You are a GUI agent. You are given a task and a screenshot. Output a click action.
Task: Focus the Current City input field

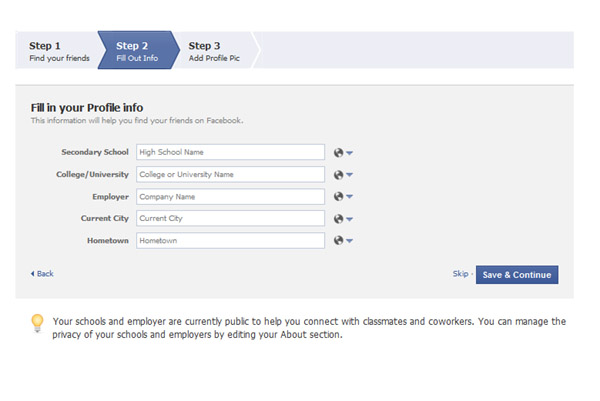click(230, 218)
